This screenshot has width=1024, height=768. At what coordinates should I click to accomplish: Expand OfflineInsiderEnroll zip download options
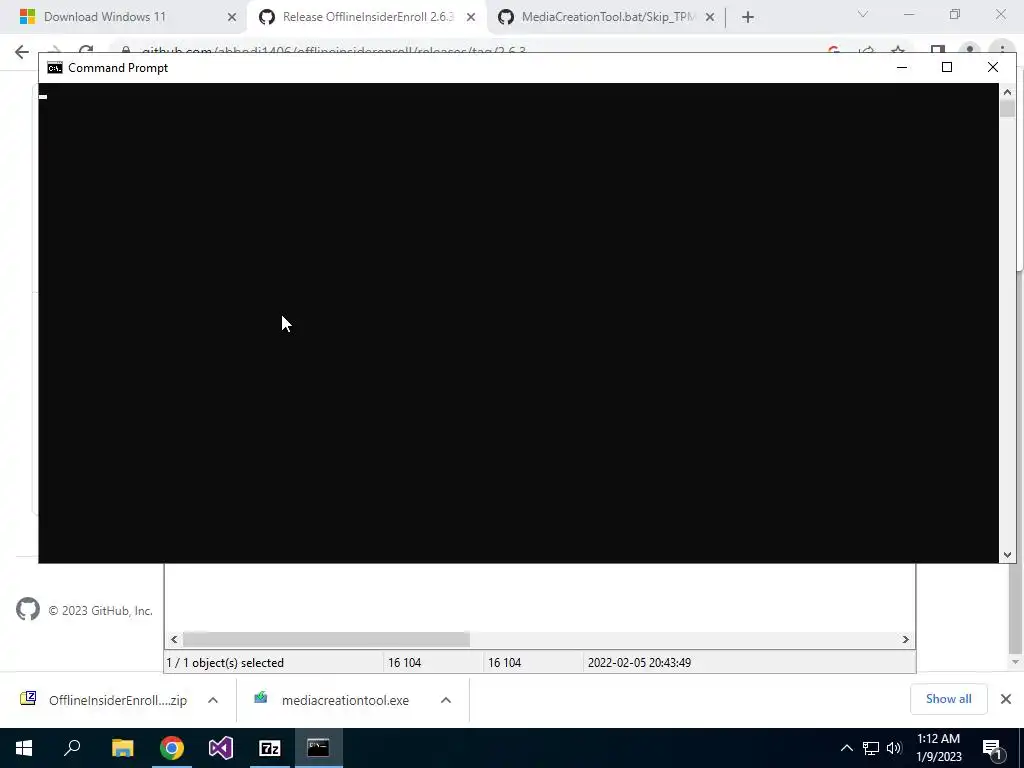point(213,700)
